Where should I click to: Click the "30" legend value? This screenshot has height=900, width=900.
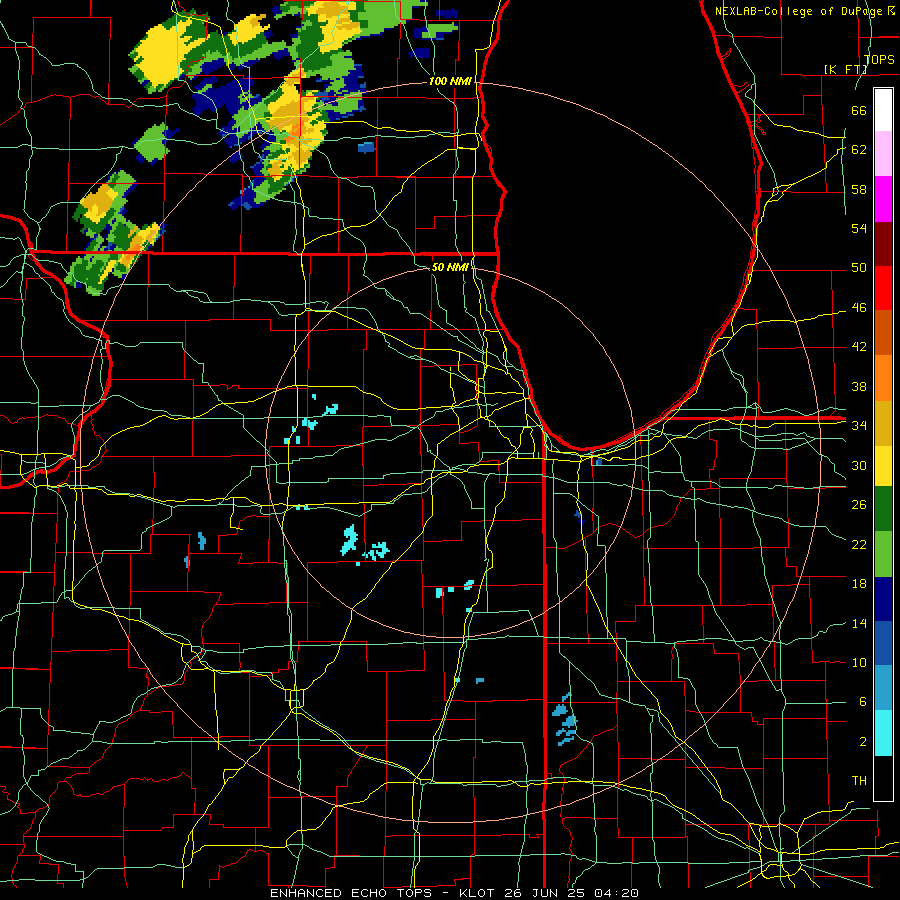859,465
